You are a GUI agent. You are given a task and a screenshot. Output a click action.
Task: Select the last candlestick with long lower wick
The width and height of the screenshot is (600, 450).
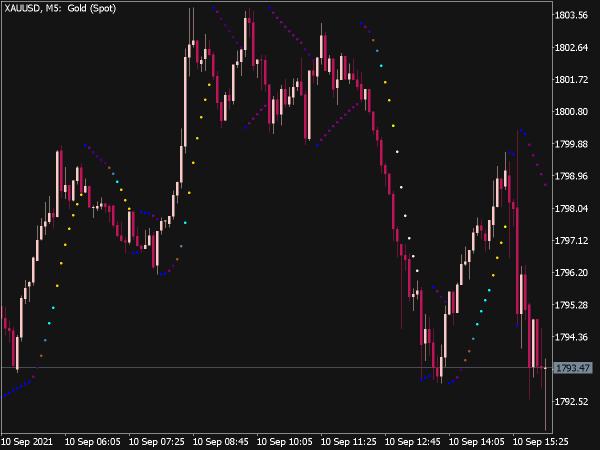click(x=545, y=394)
